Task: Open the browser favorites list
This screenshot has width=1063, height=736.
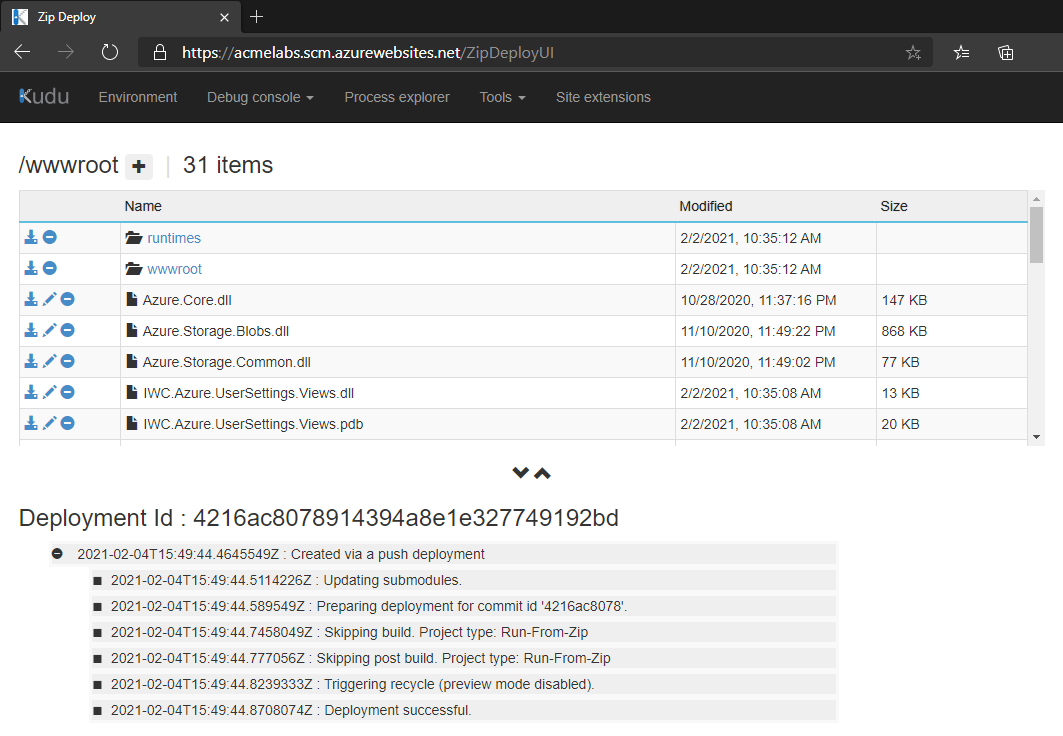Action: (x=961, y=53)
